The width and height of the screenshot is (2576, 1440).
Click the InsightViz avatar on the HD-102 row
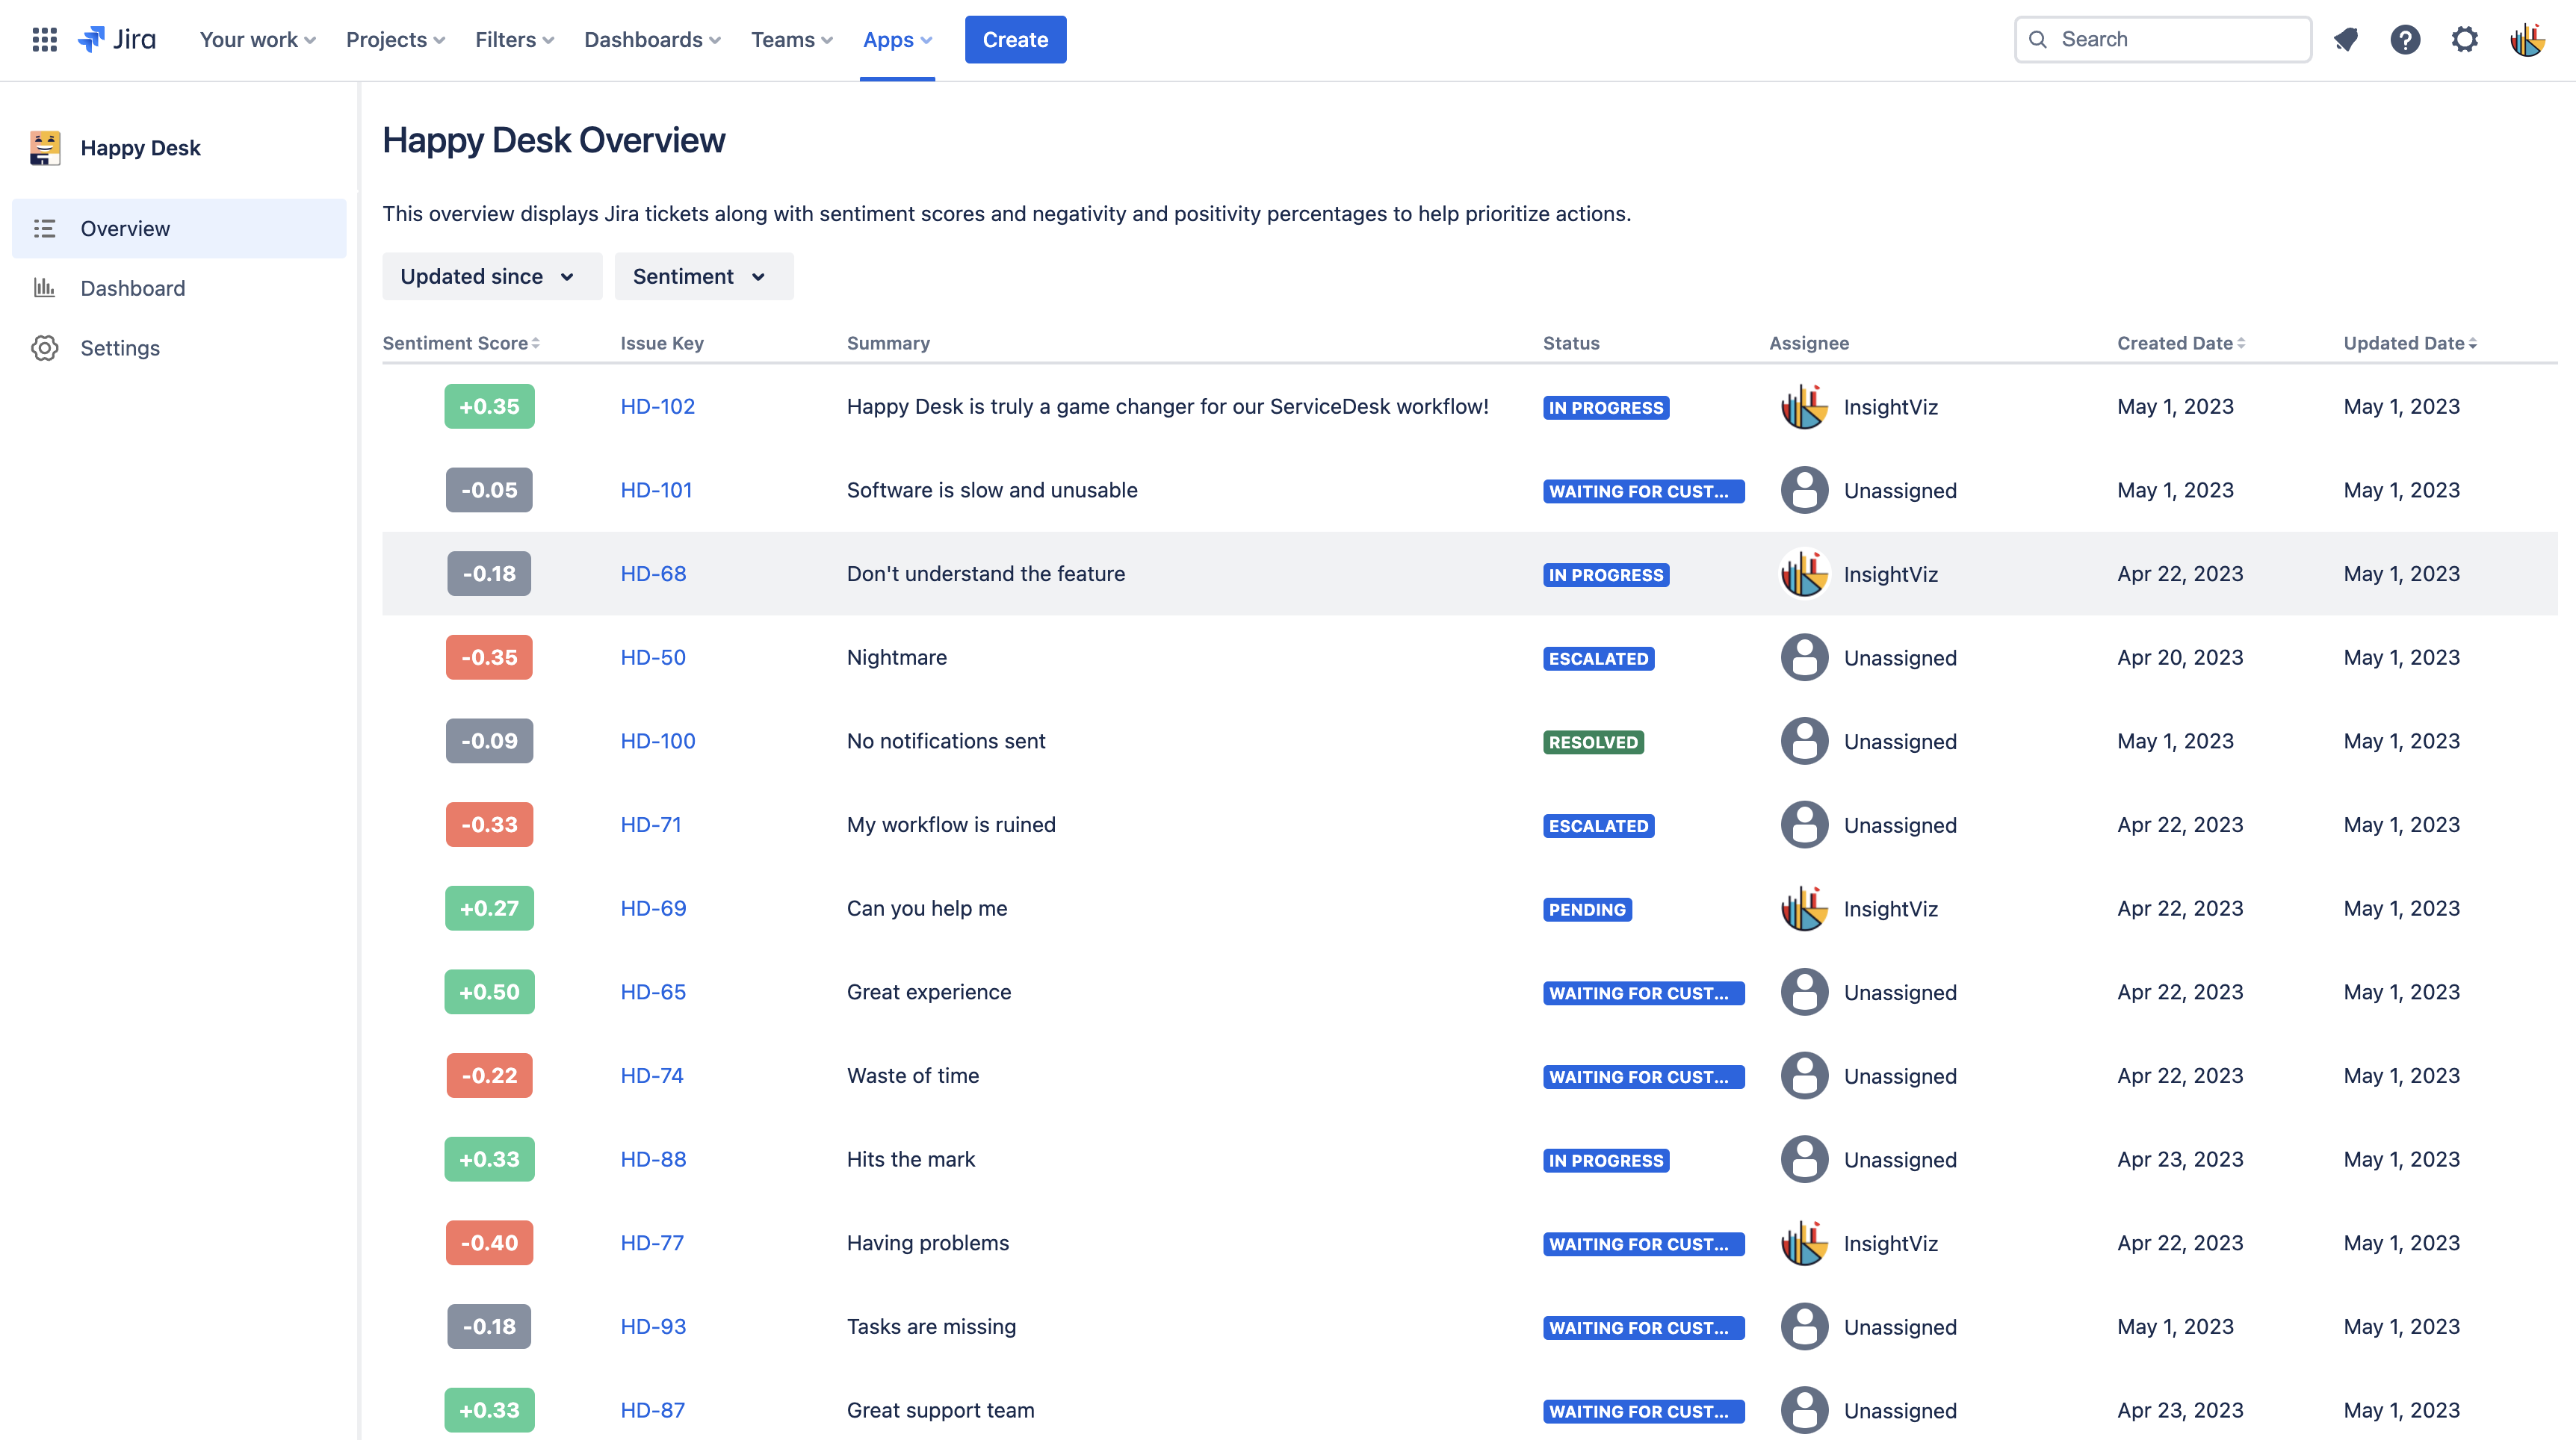(x=1804, y=407)
